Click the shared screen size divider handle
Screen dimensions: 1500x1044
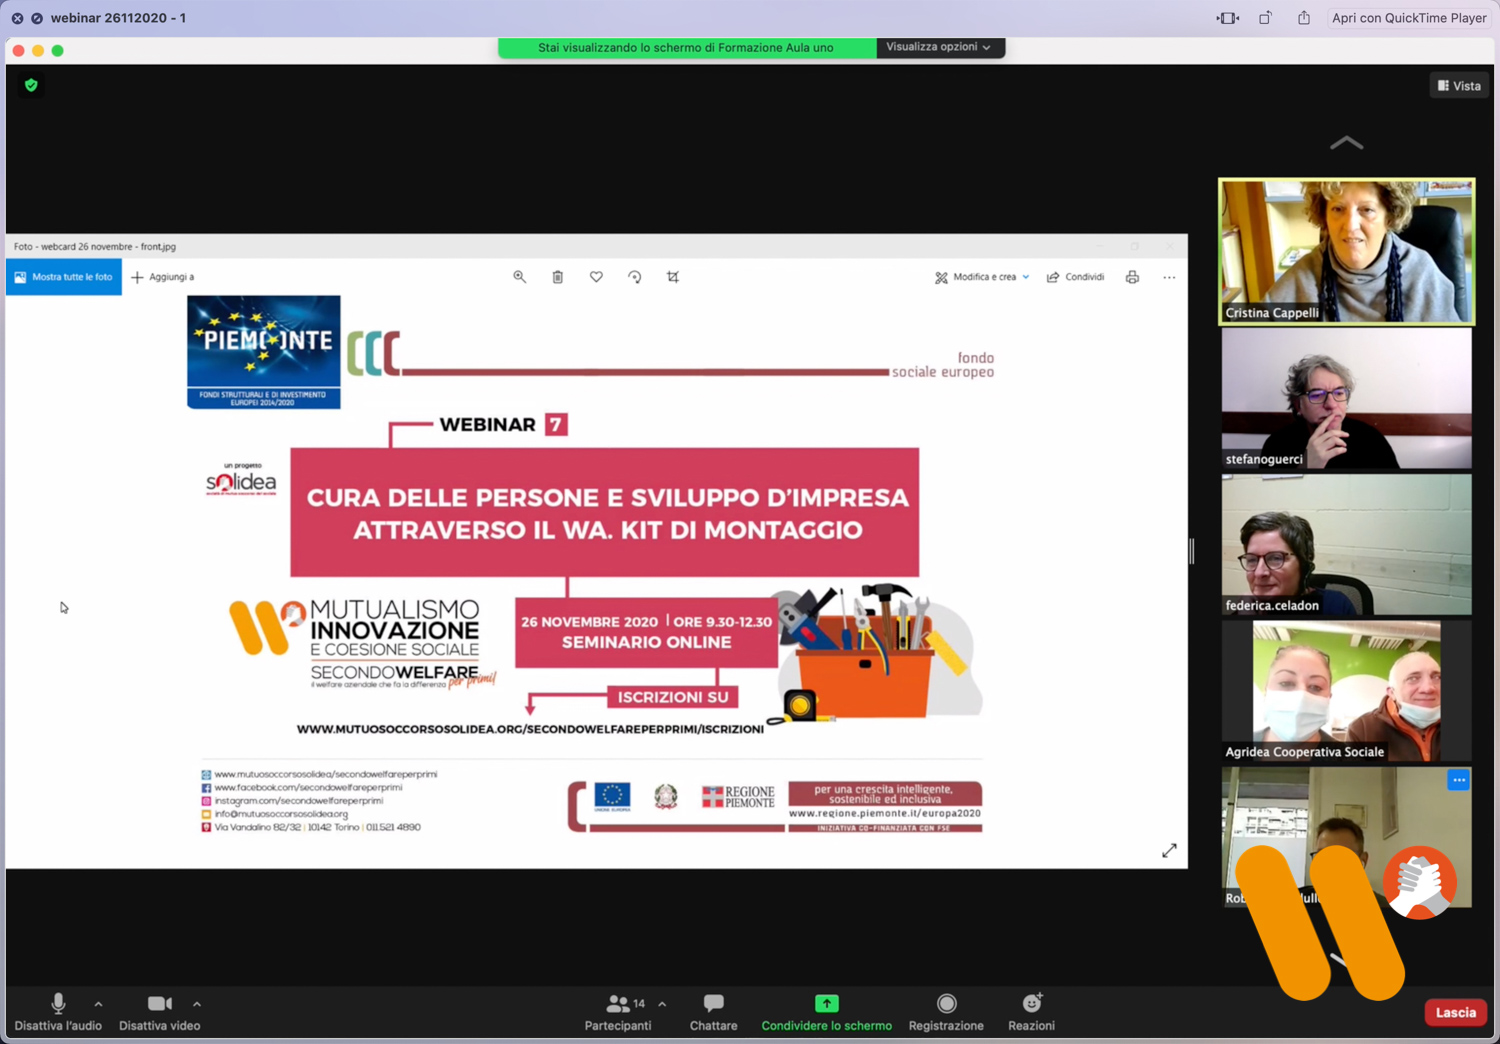click(1191, 551)
